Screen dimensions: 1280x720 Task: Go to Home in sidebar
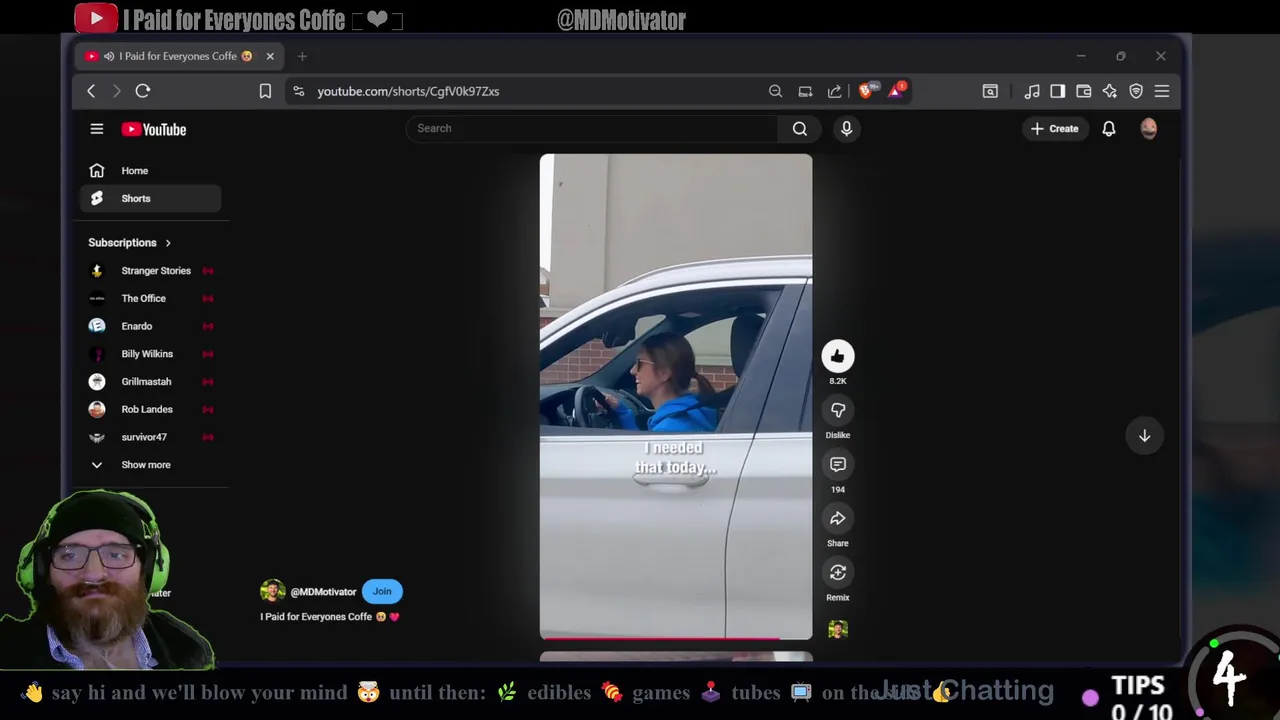point(151,171)
